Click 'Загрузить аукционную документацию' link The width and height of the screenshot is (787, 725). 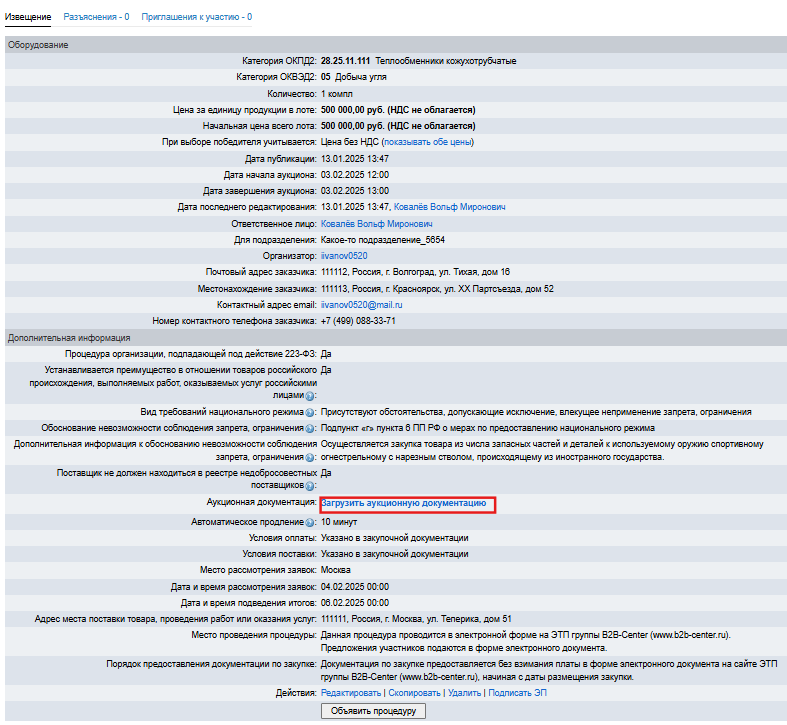click(x=404, y=504)
